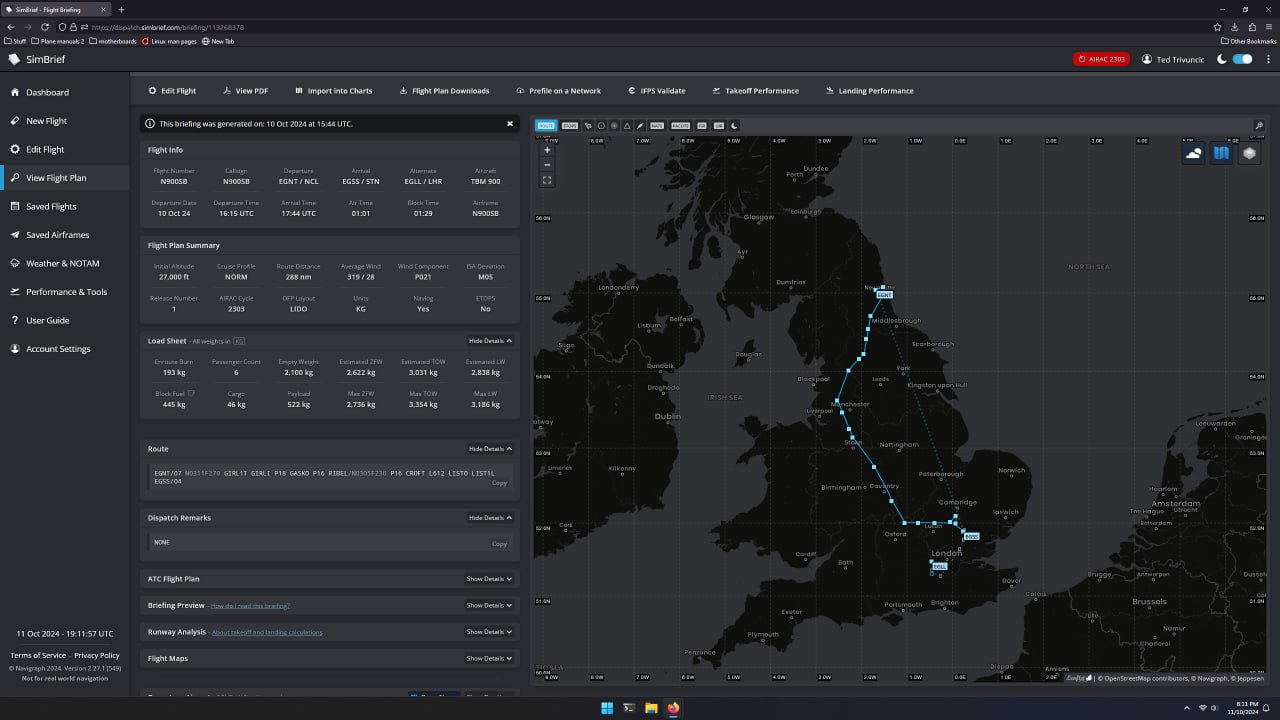Open Privacy Policy link
Image resolution: width=1280 pixels, height=720 pixels.
(x=97, y=655)
